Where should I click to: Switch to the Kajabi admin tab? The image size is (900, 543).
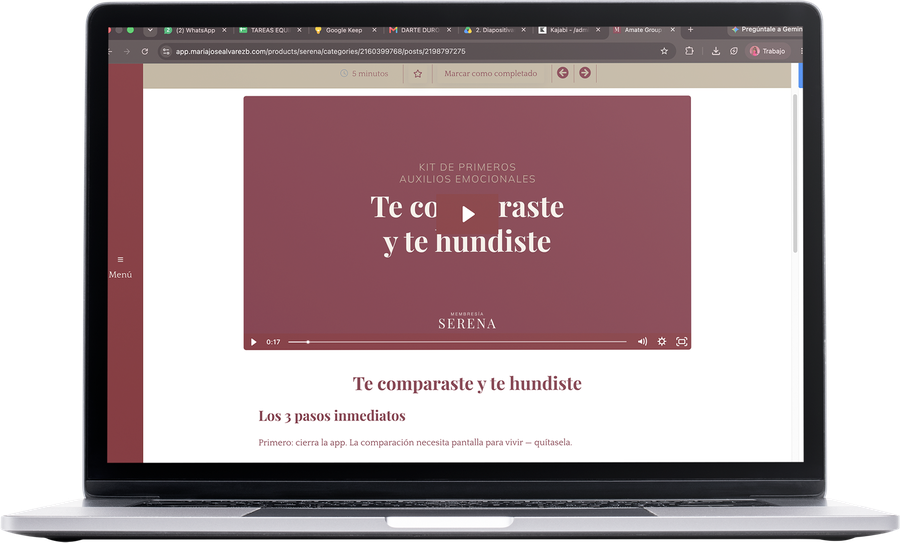coord(565,30)
